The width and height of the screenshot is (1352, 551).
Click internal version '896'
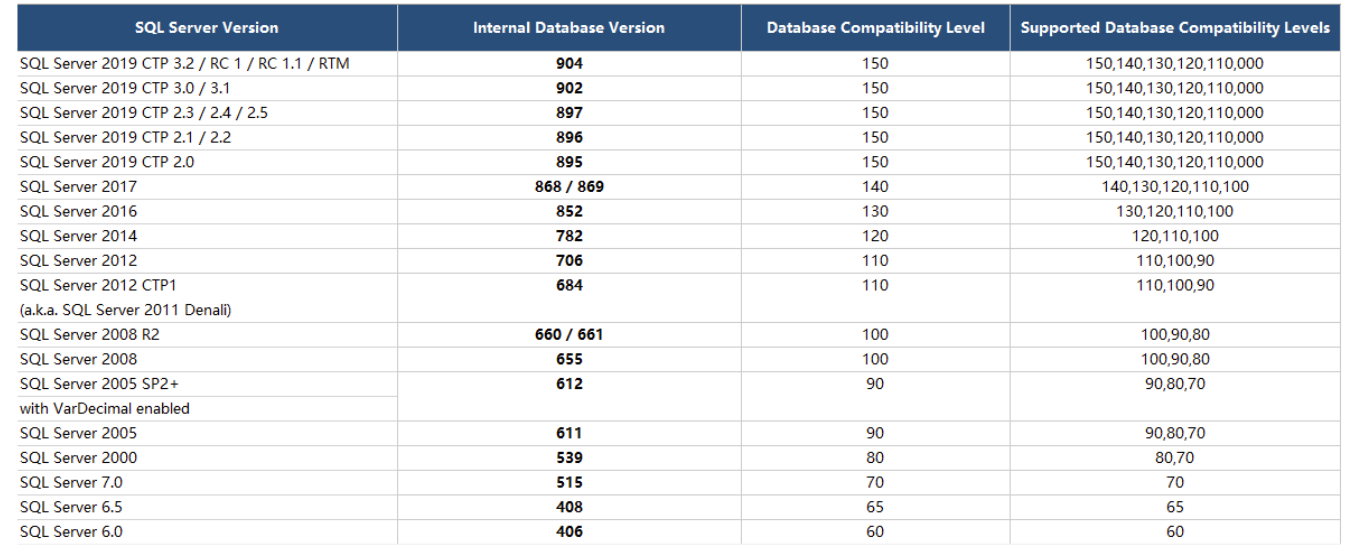point(569,137)
